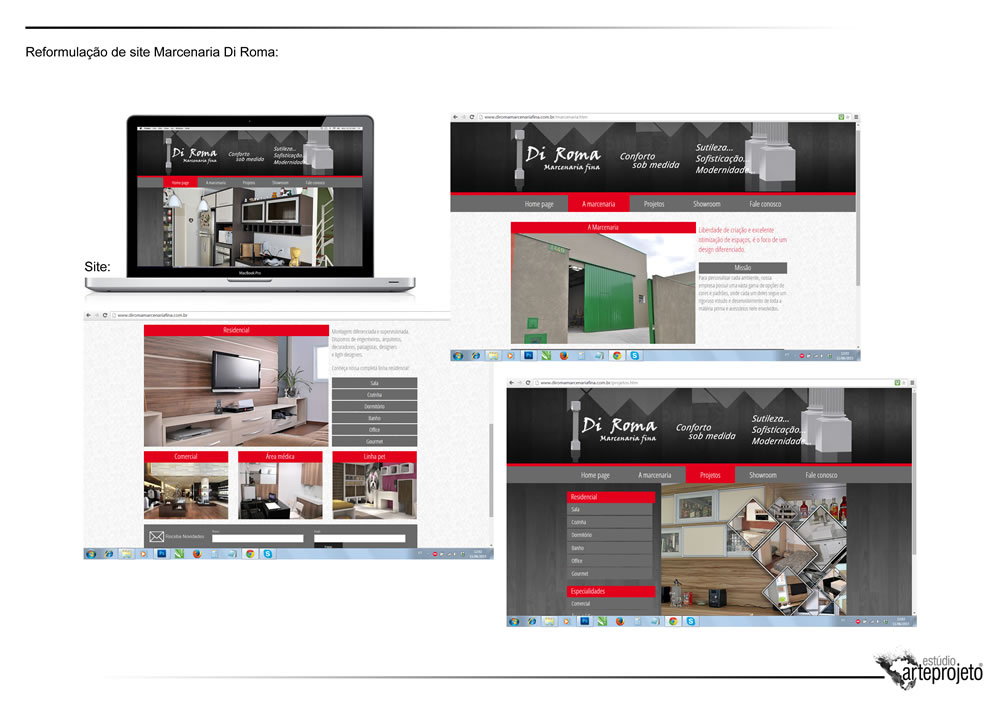Image resolution: width=1000 pixels, height=707 pixels.
Task: Open Windows Start in the Projetos window taskbar
Action: pos(514,621)
